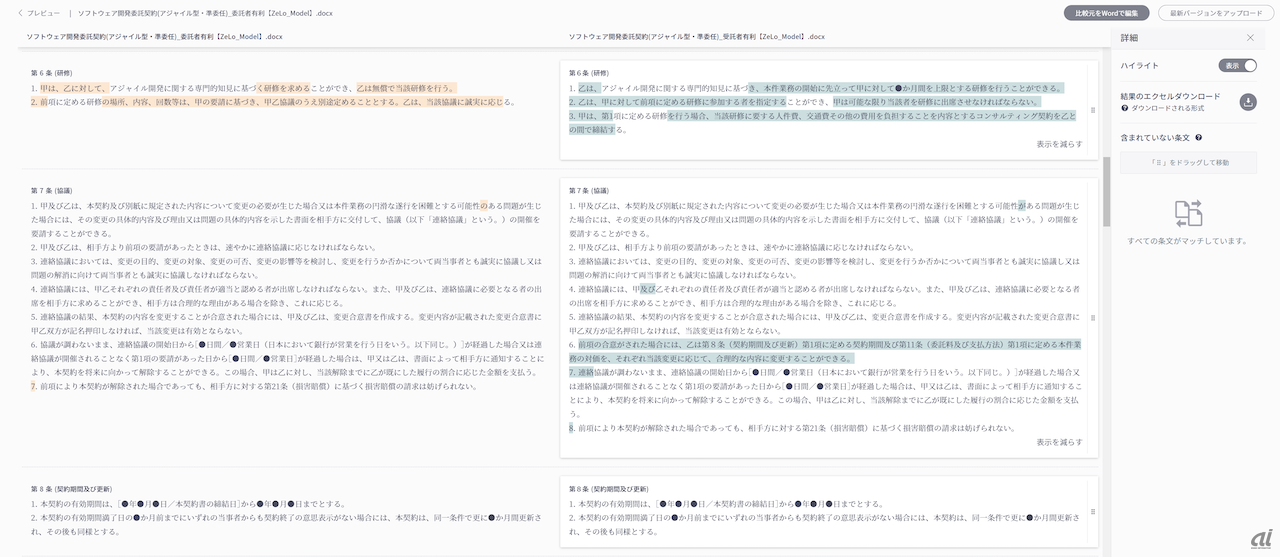1280x557 pixels.
Task: Click the Excel download icon button
Action: 1248,102
